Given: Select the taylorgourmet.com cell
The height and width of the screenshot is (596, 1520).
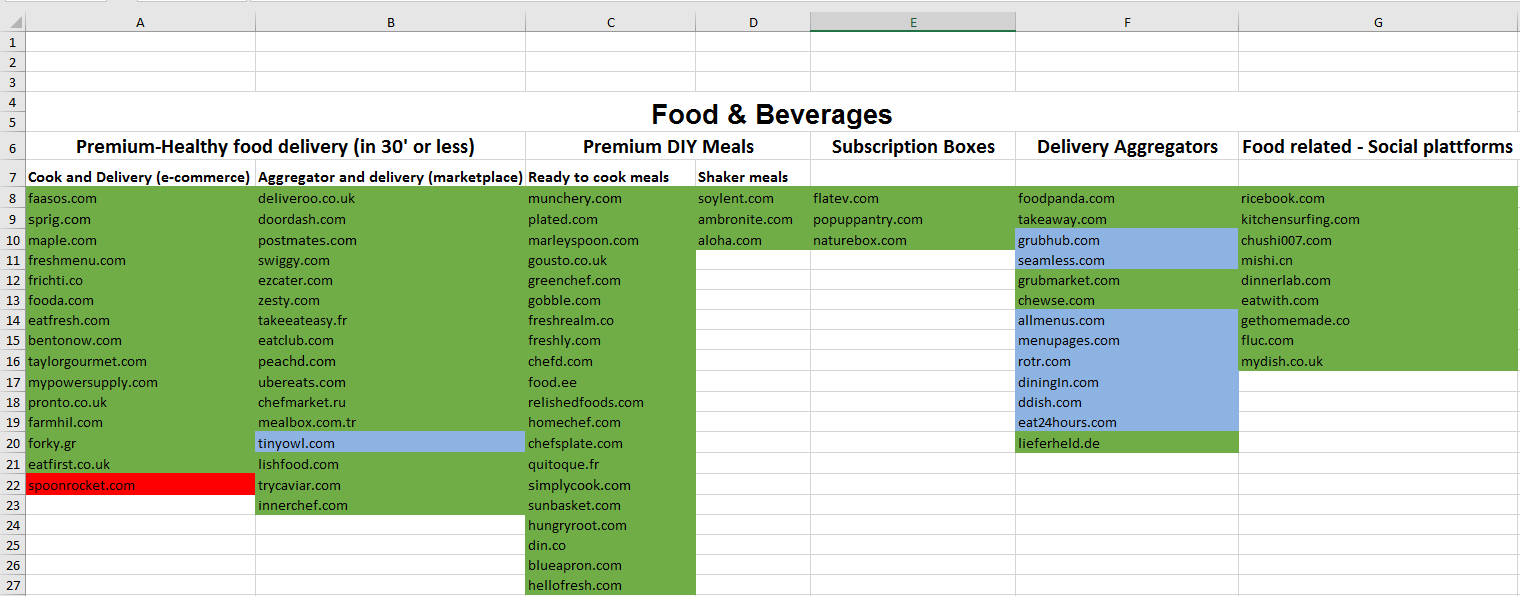Looking at the screenshot, I should pos(140,361).
